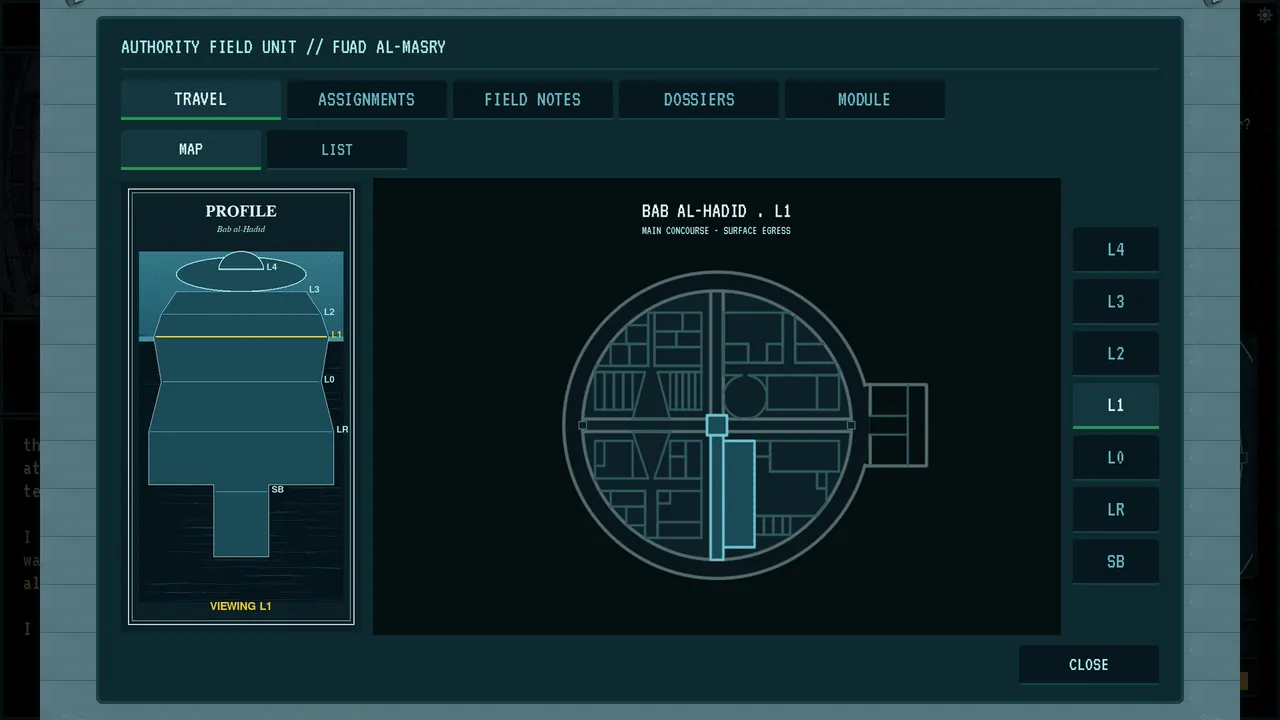Jump to the SB level button
The height and width of the screenshot is (720, 1280).
1115,562
